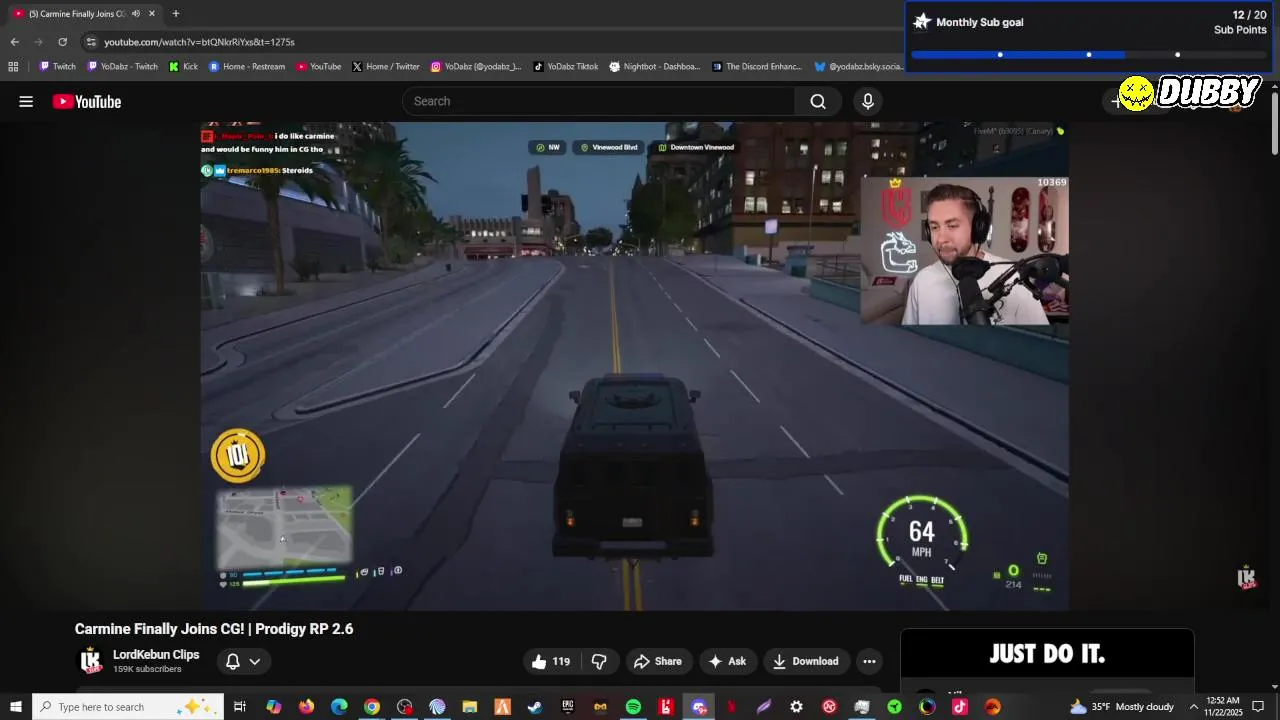Open the Nightbot Dashboard bookmark
This screenshot has height=720, width=1280.
click(655, 67)
